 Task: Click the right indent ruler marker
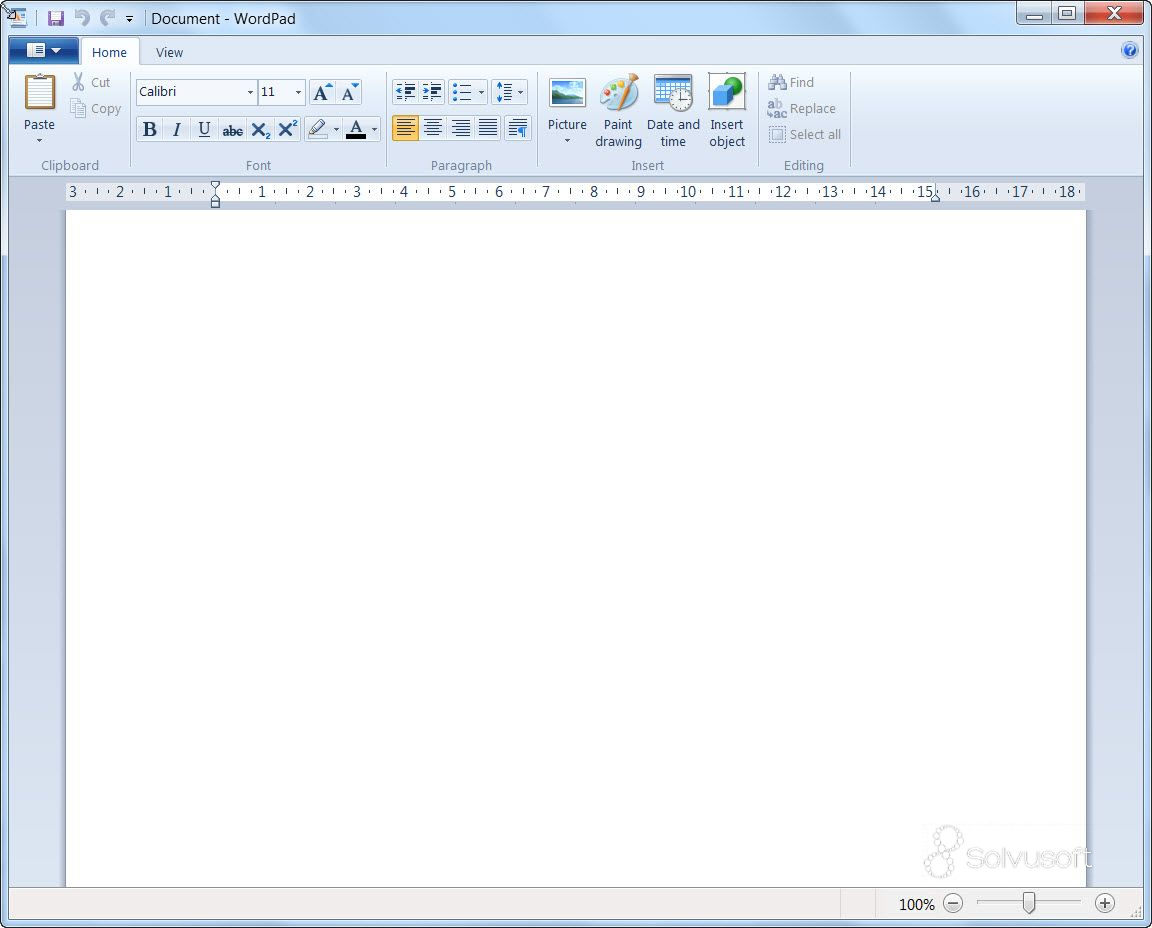[x=935, y=197]
